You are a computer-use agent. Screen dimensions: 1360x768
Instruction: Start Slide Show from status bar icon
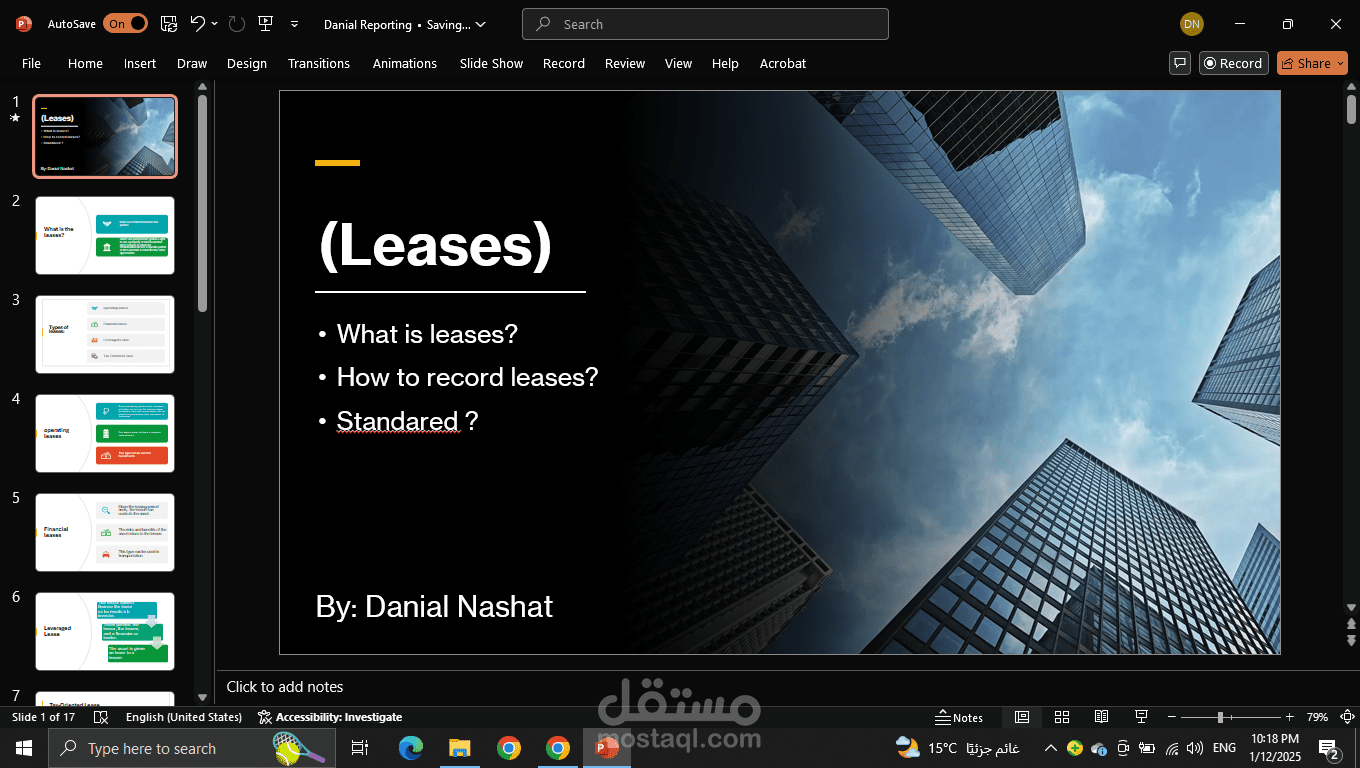pyautogui.click(x=1141, y=717)
